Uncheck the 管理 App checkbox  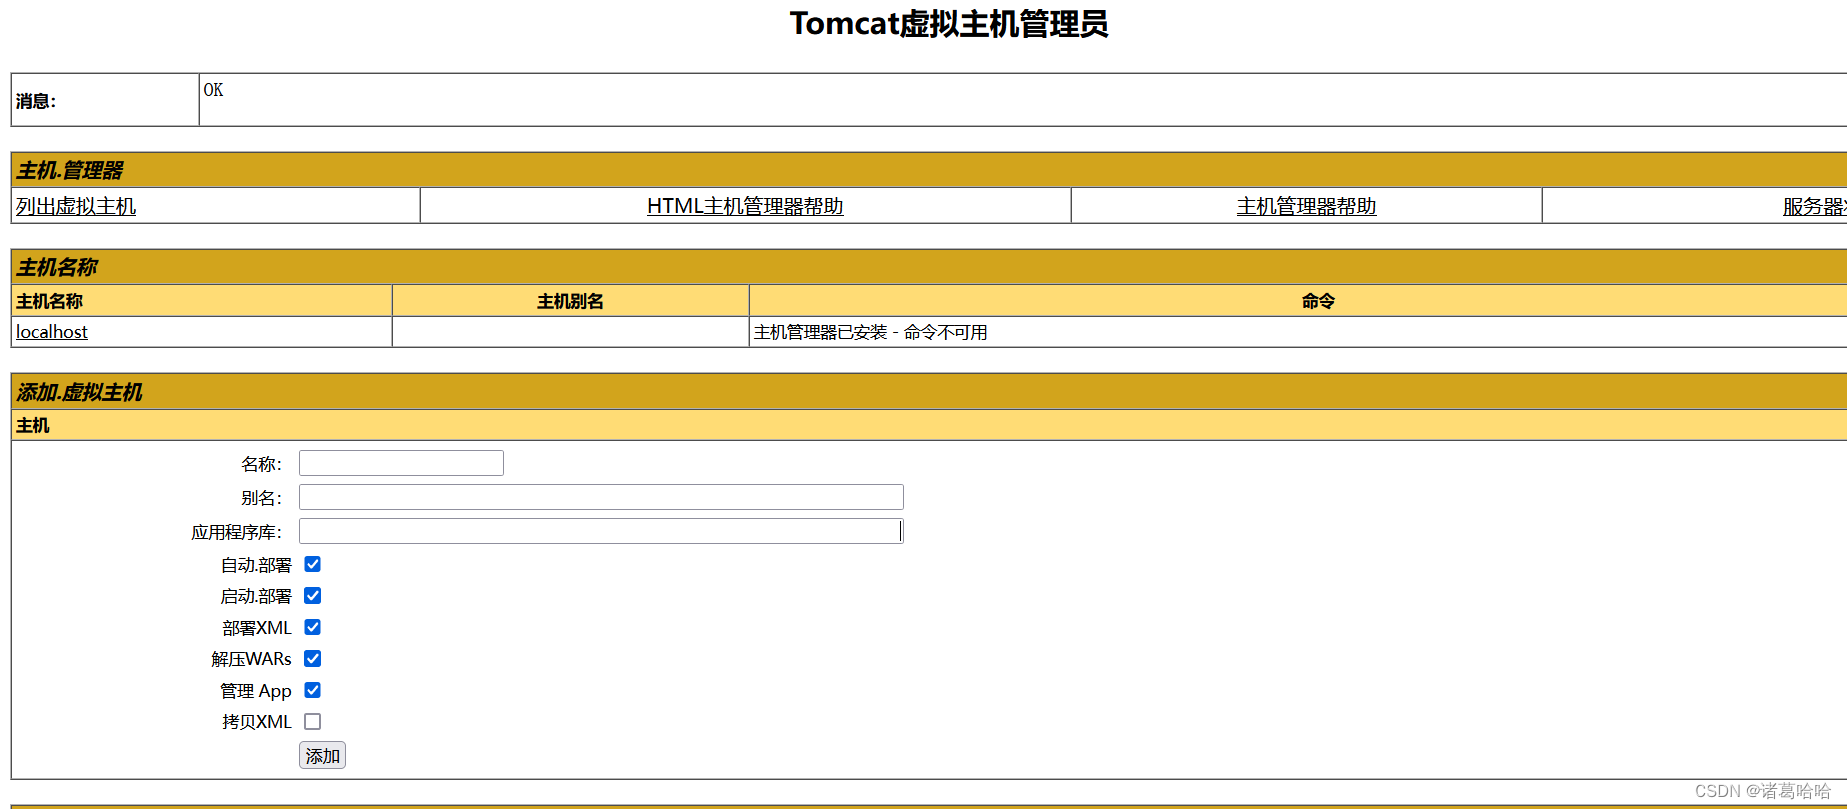click(313, 690)
